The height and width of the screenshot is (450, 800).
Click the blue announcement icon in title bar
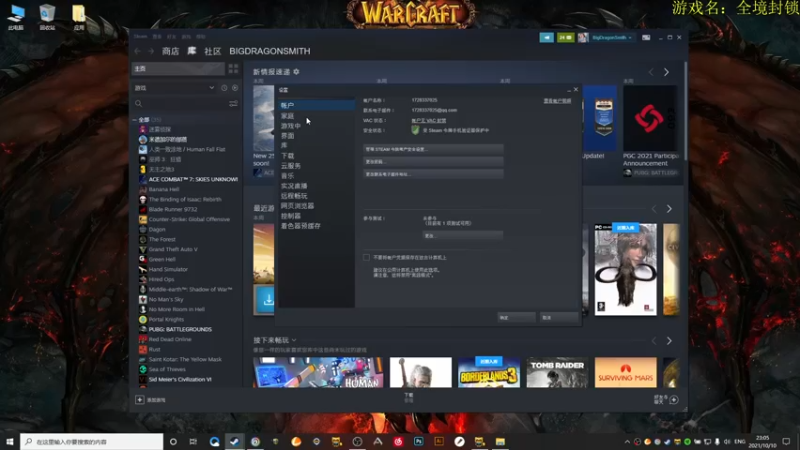pyautogui.click(x=546, y=38)
